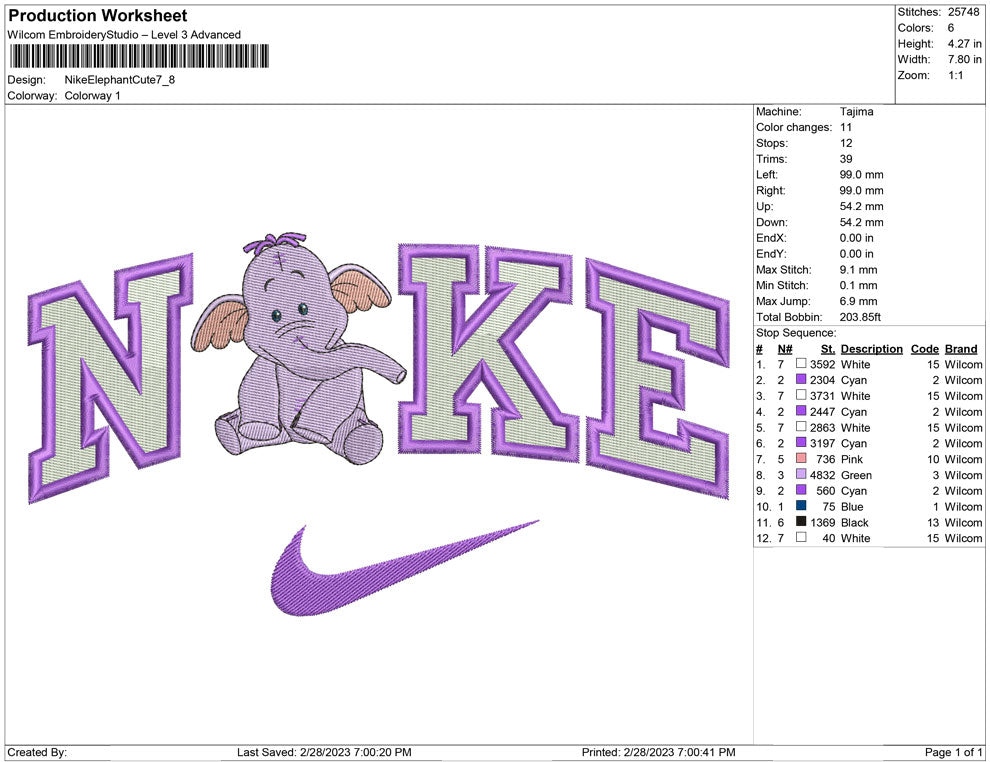990x762 pixels.
Task: Click design name 'NikeElephantCute7_8'
Action: click(119, 80)
